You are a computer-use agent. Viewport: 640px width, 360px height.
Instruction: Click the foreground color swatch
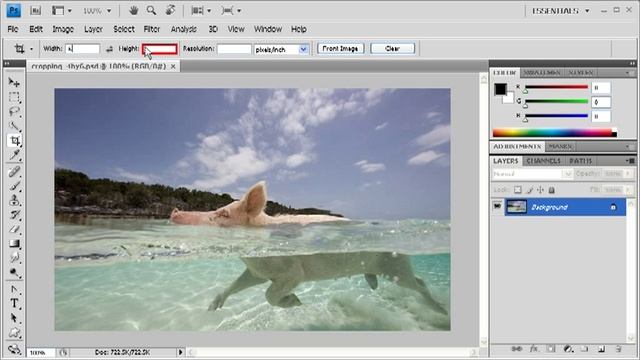pyautogui.click(x=500, y=89)
